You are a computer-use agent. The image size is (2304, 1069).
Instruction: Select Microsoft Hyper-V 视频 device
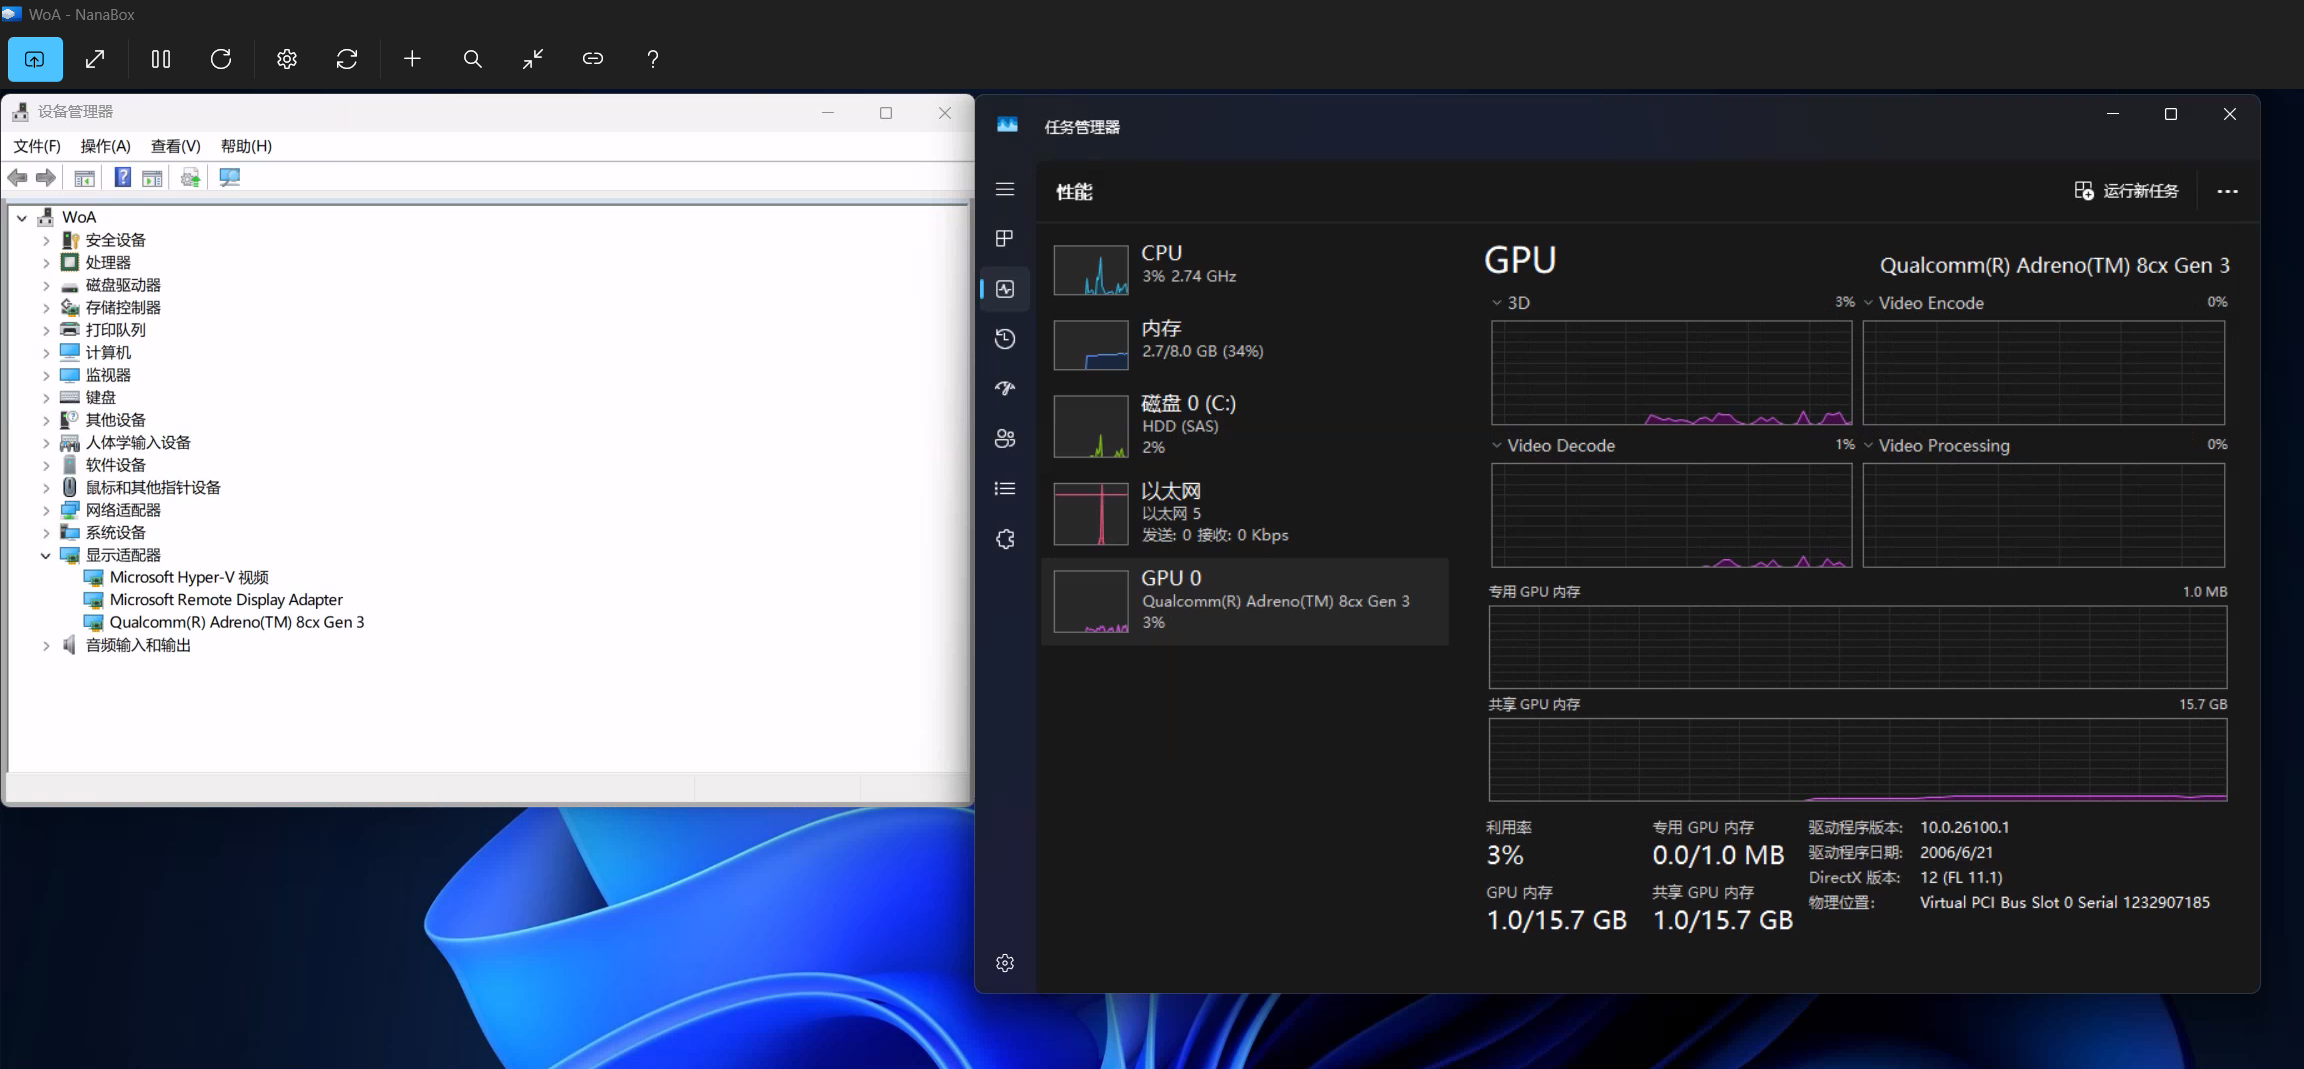[x=189, y=577]
